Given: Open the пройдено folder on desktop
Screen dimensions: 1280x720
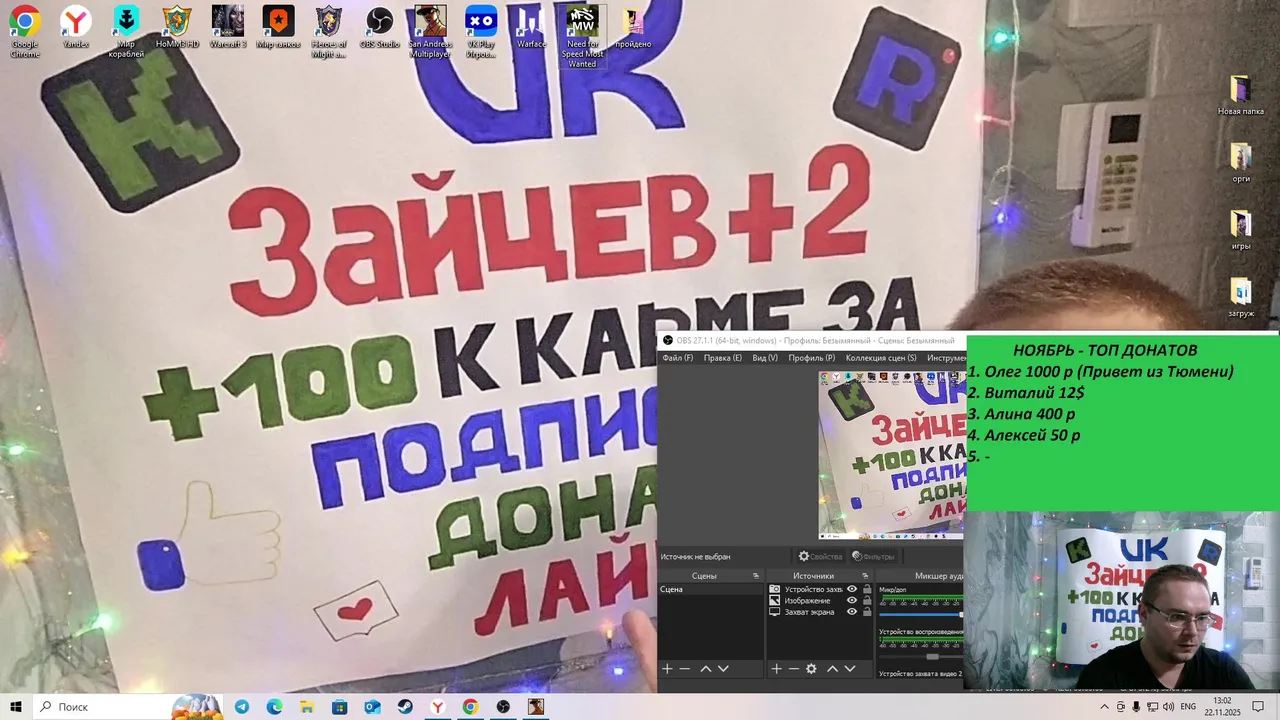Looking at the screenshot, I should pos(633,27).
